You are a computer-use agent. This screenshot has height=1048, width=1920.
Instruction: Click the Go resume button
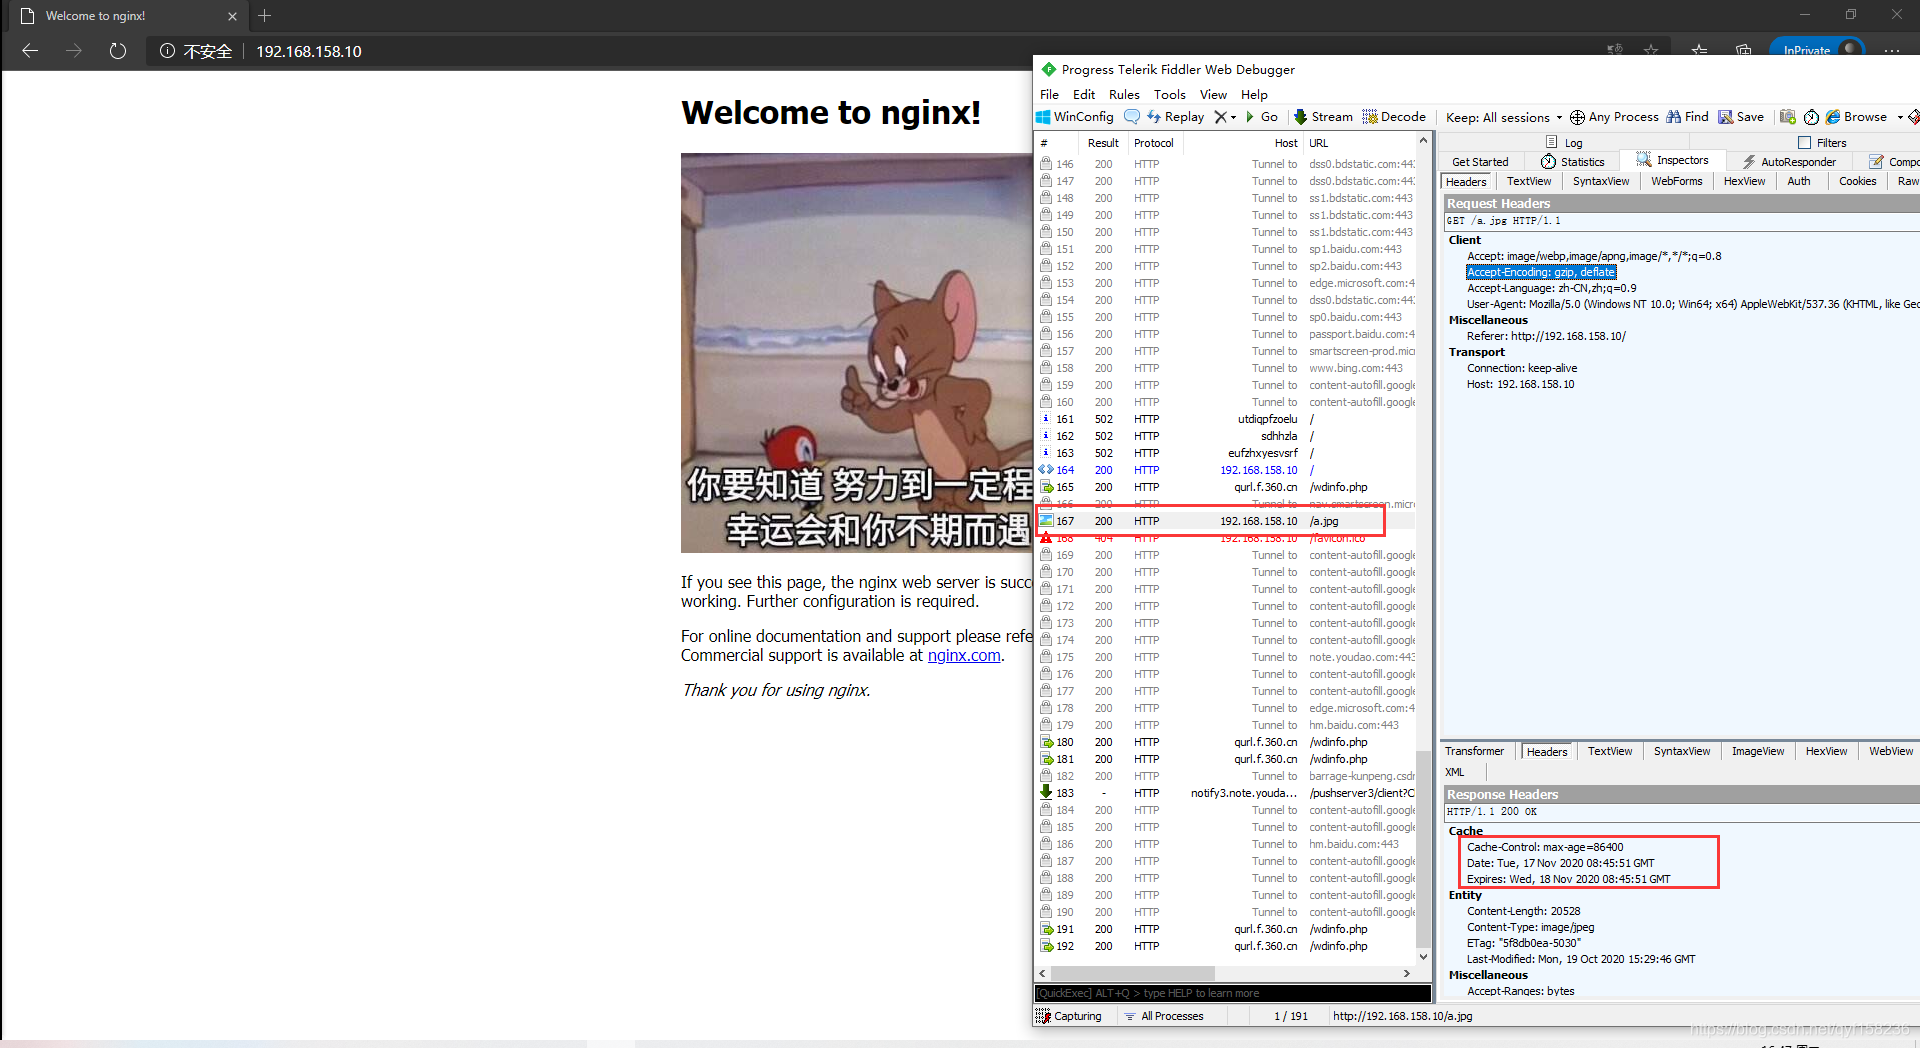coord(1262,117)
